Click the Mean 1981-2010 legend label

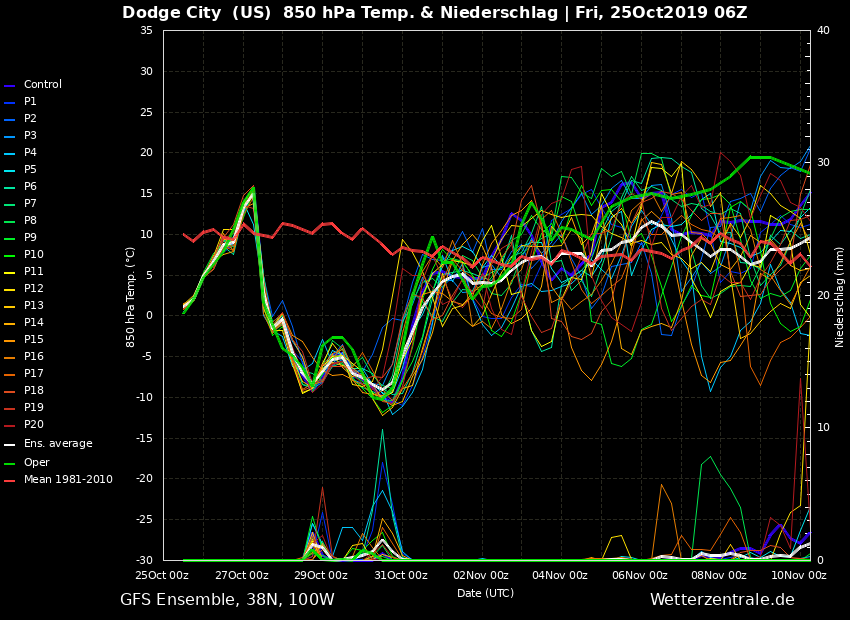coord(68,480)
